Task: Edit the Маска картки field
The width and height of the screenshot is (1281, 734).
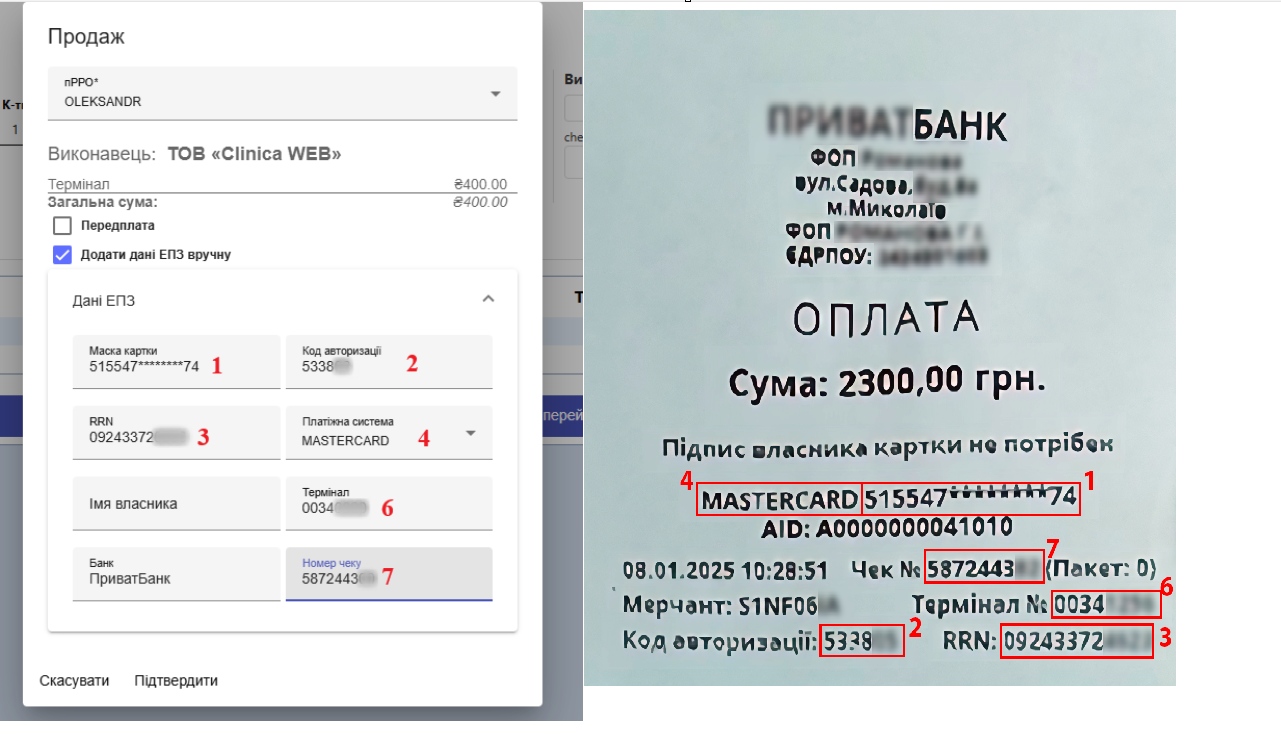Action: click(176, 361)
